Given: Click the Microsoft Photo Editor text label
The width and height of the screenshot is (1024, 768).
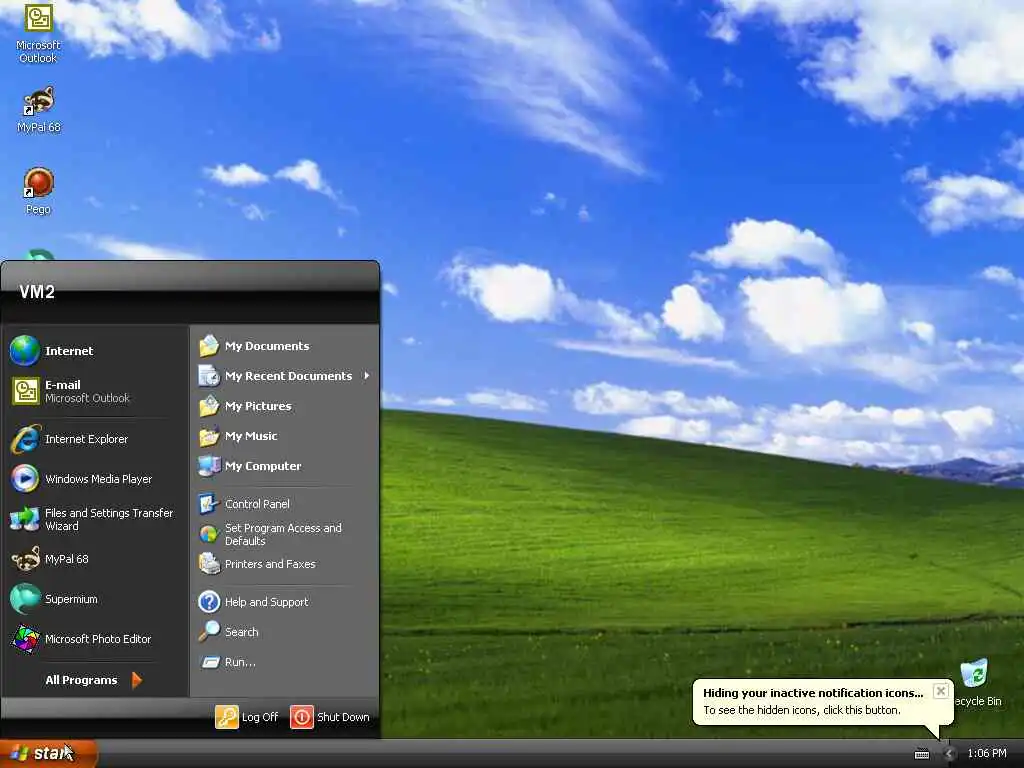Looking at the screenshot, I should pos(98,639).
